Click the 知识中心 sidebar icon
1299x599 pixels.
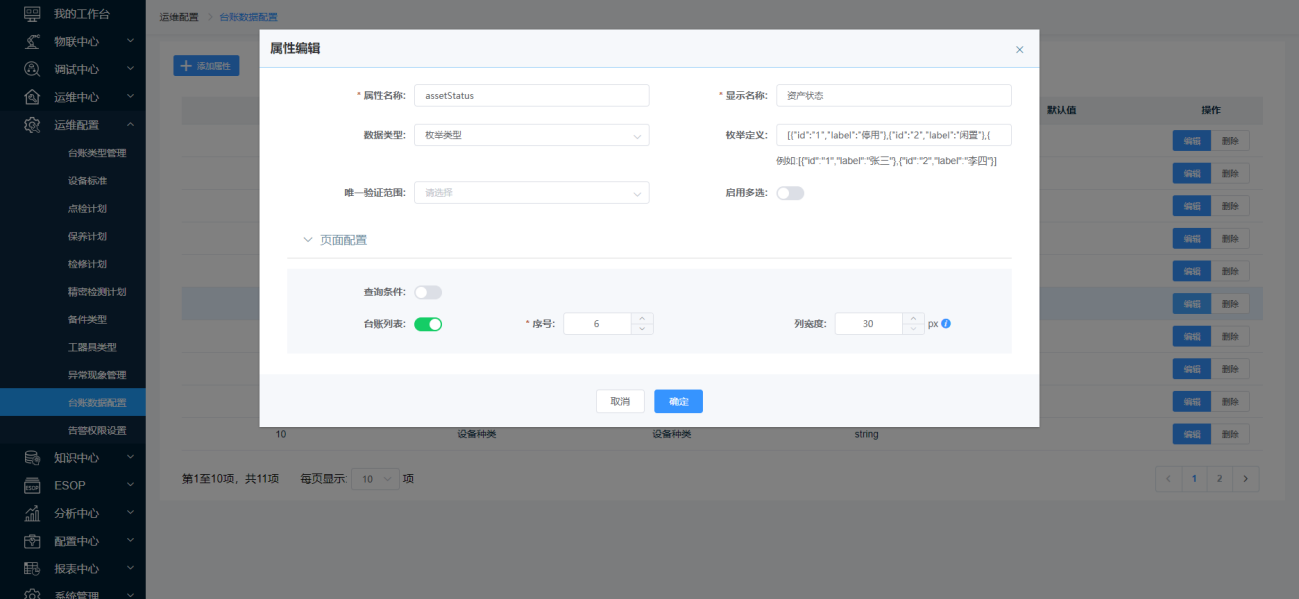pos(32,458)
